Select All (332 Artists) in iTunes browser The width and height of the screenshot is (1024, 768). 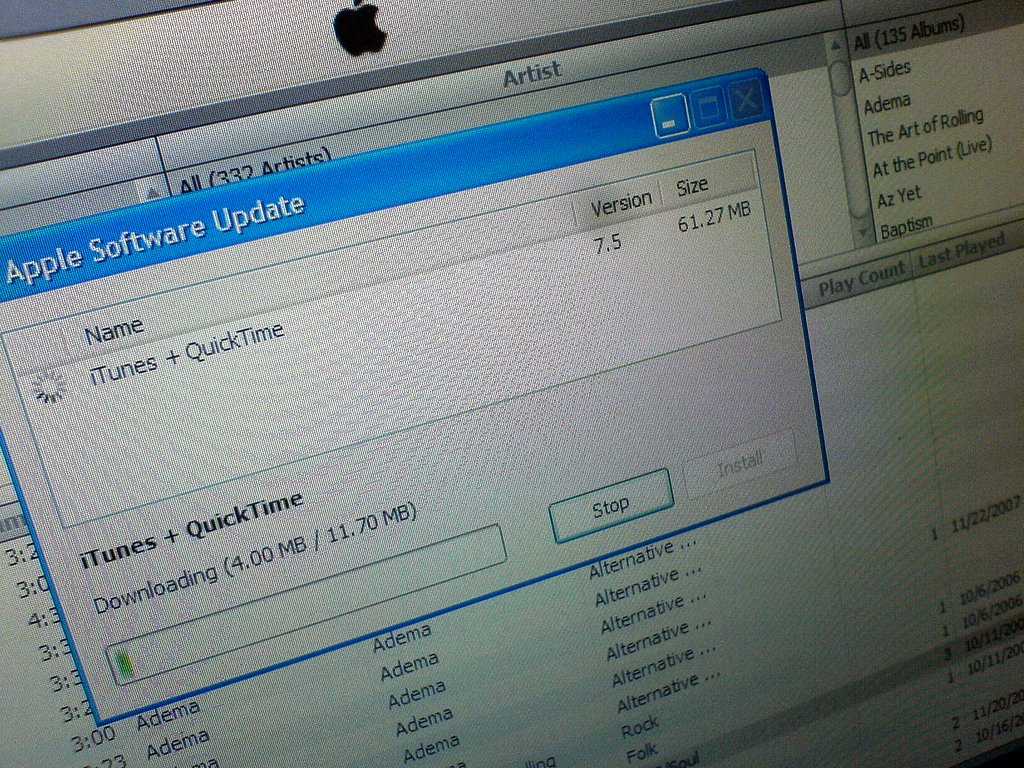[255, 172]
